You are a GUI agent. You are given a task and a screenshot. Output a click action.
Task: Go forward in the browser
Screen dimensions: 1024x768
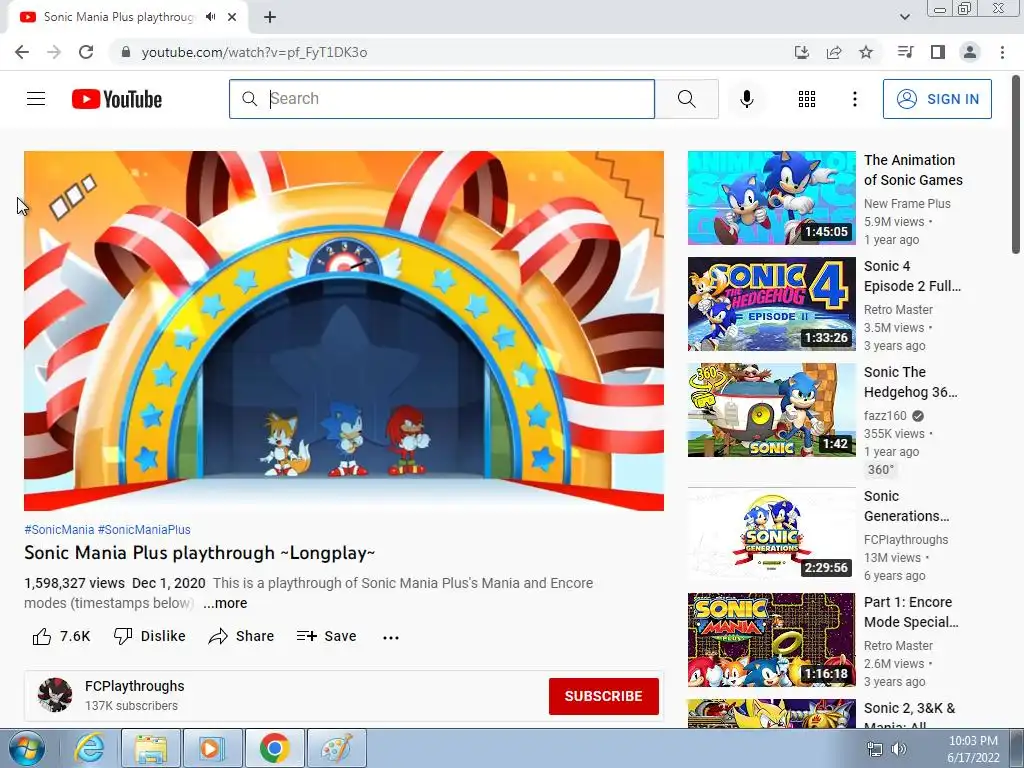54,52
